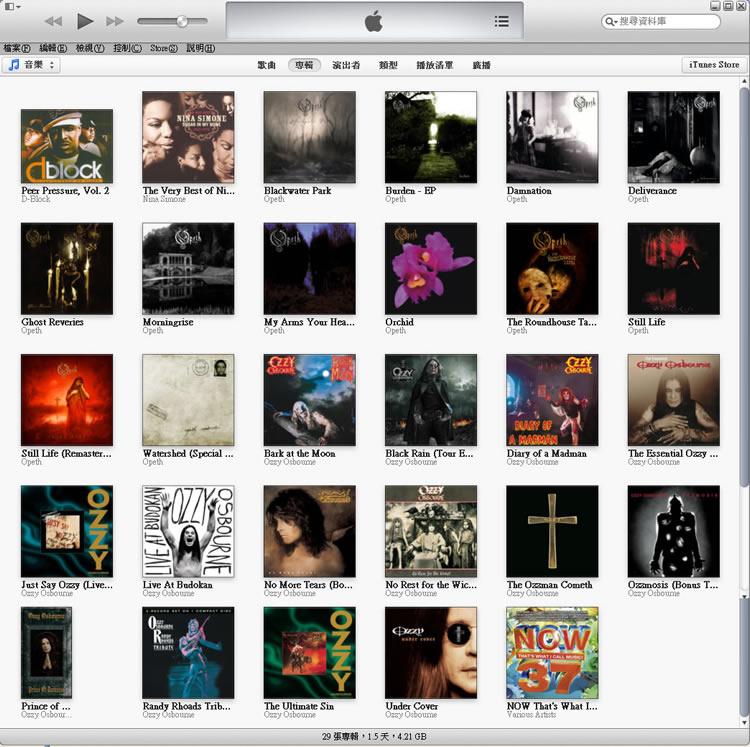
Task: Click the 'D-Block' artist name text
Action: tap(36, 199)
